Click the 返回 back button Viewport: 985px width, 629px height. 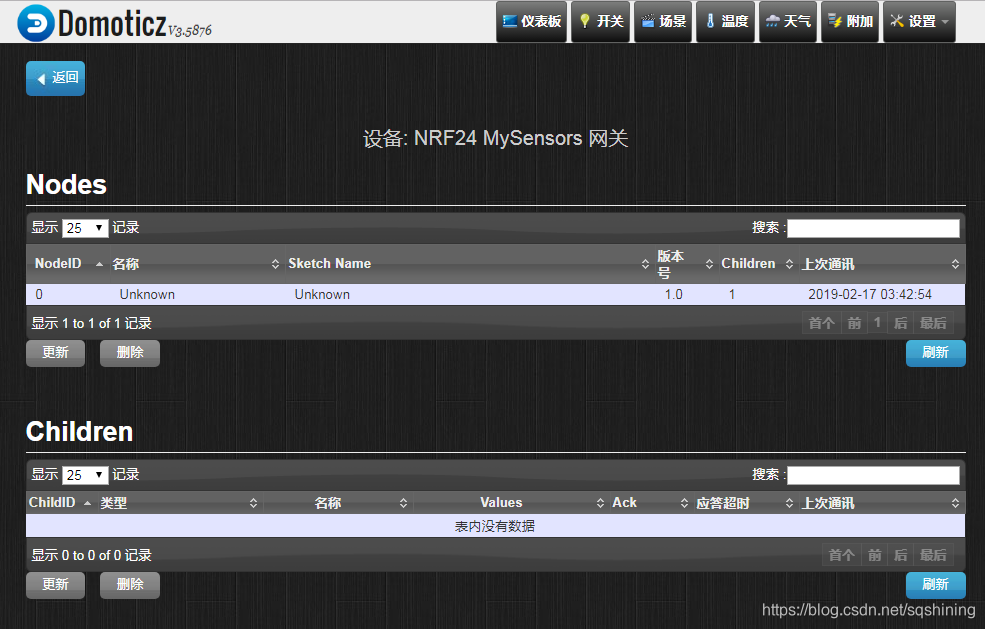tap(55, 78)
